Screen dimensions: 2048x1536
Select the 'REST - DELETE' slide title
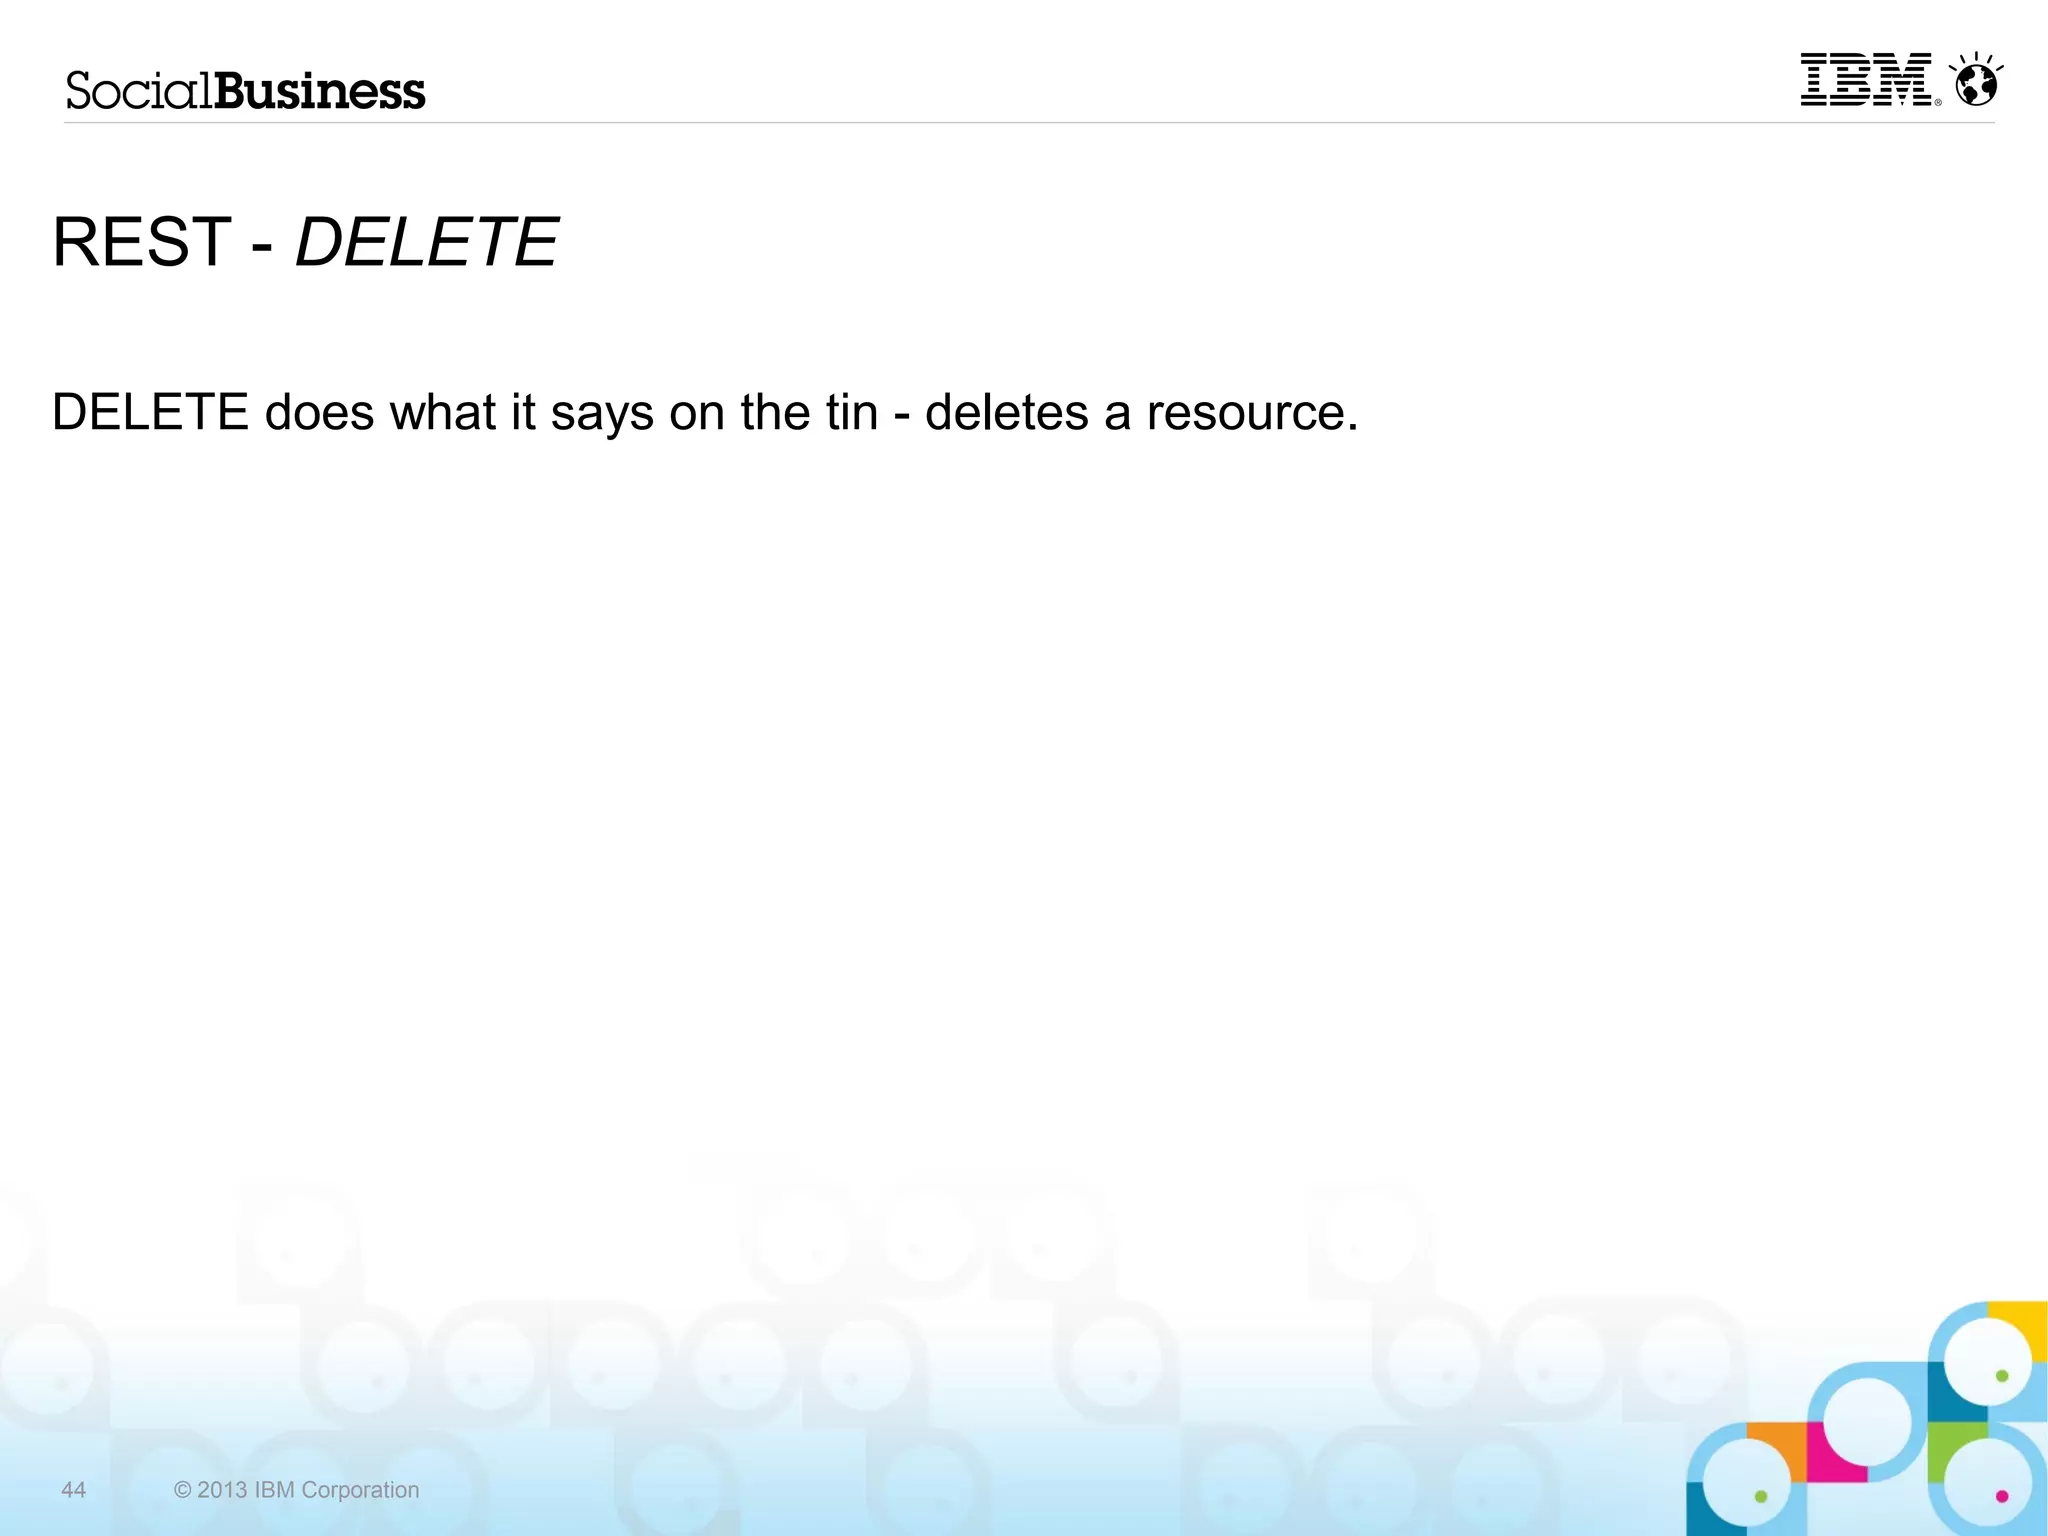pyautogui.click(x=305, y=242)
